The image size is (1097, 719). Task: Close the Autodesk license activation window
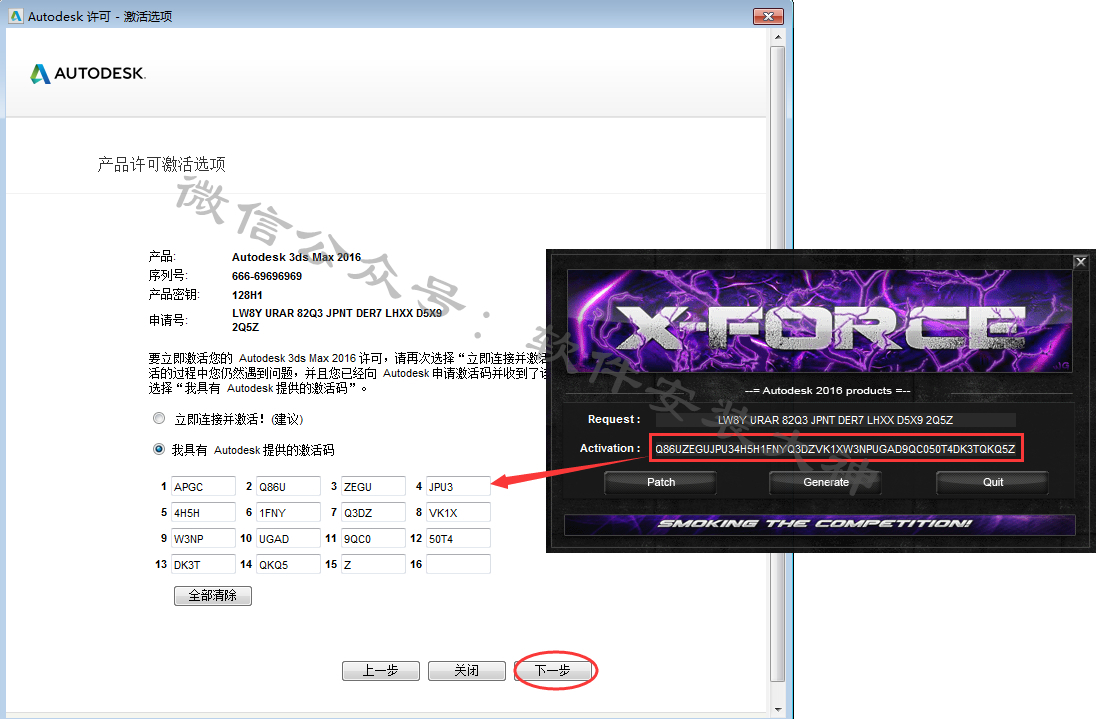click(768, 15)
